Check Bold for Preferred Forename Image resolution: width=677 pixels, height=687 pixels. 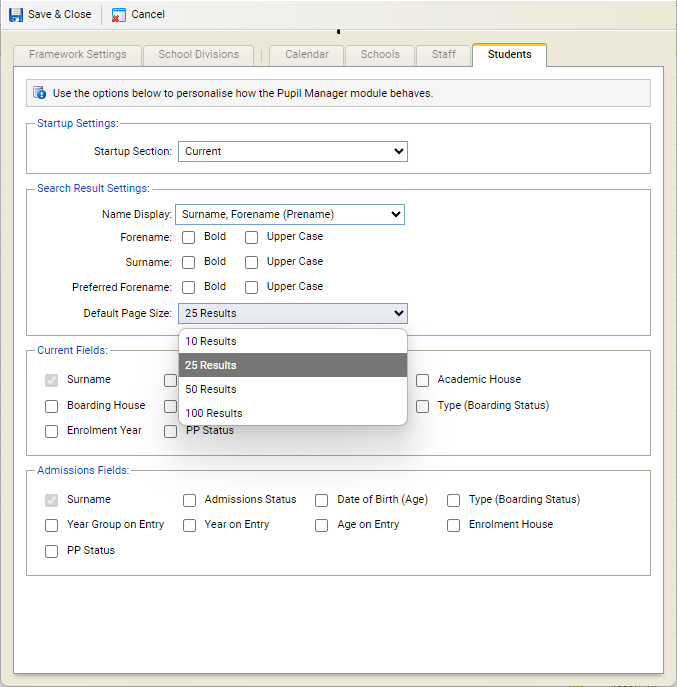coord(189,287)
